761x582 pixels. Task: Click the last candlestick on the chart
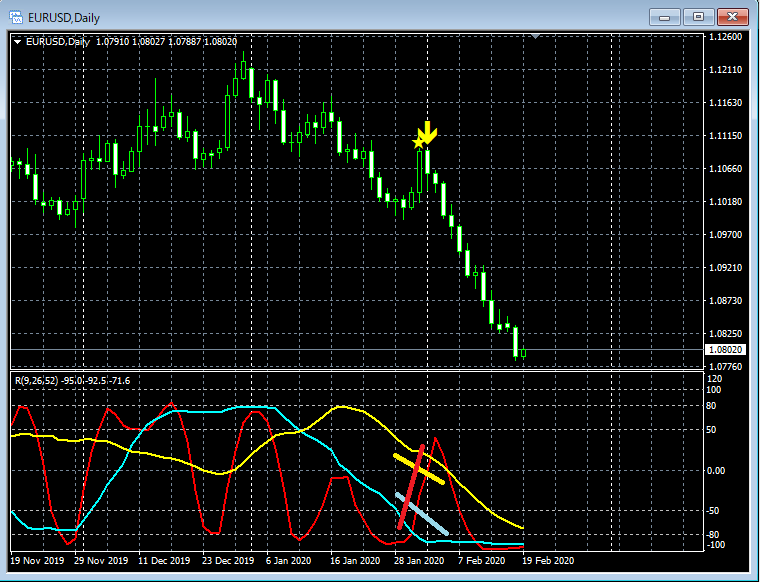coord(524,353)
